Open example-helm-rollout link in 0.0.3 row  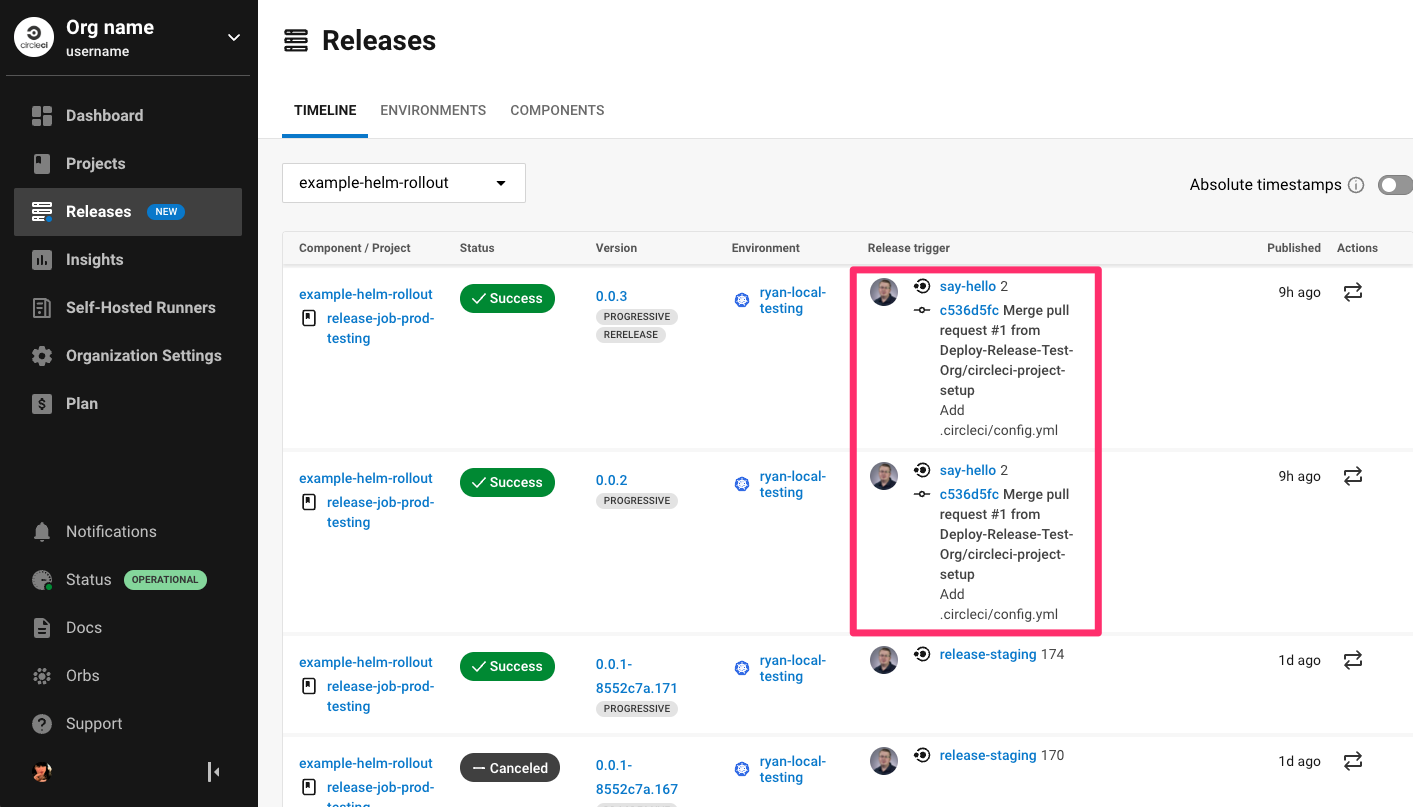point(366,295)
